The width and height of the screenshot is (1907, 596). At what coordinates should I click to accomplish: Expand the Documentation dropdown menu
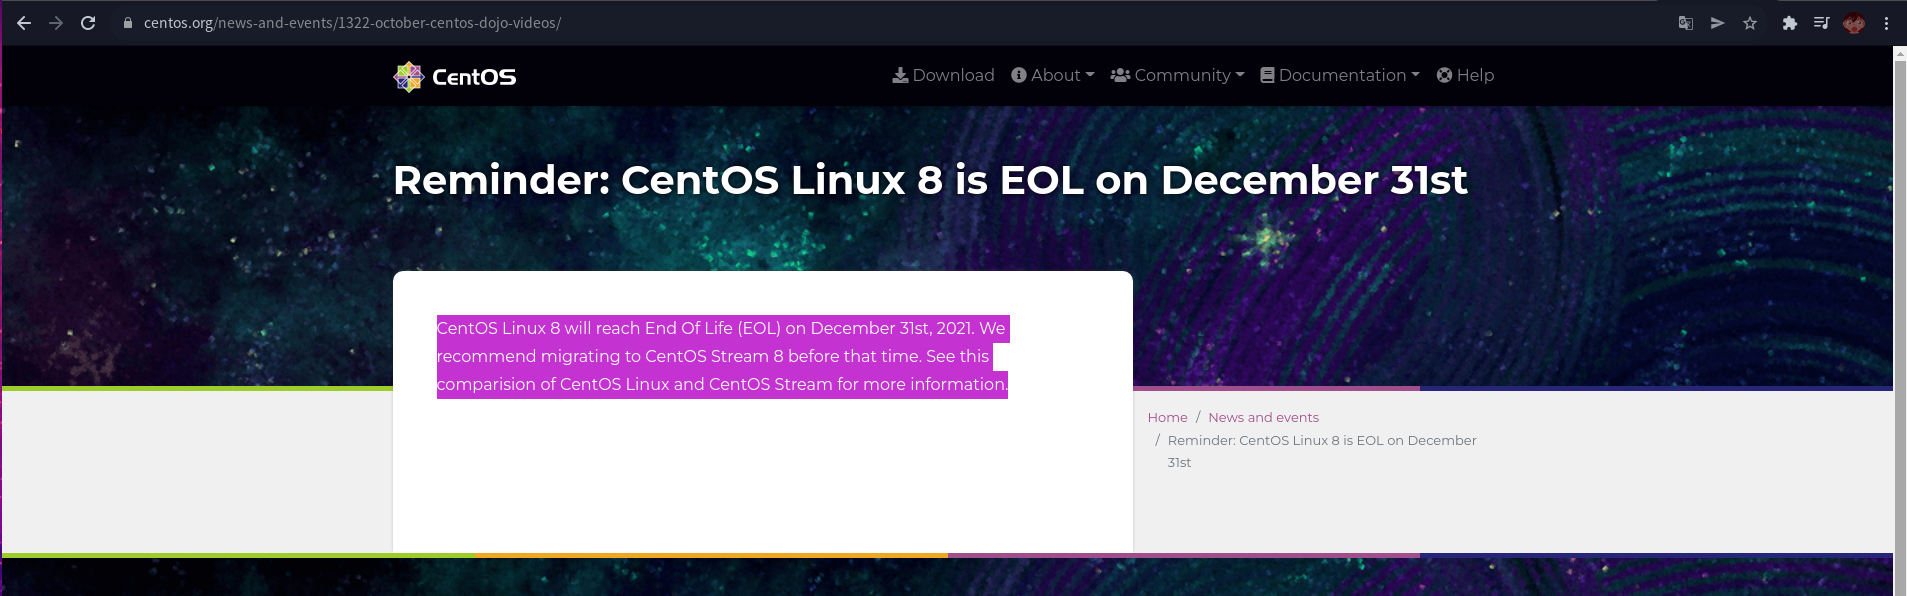1339,75
